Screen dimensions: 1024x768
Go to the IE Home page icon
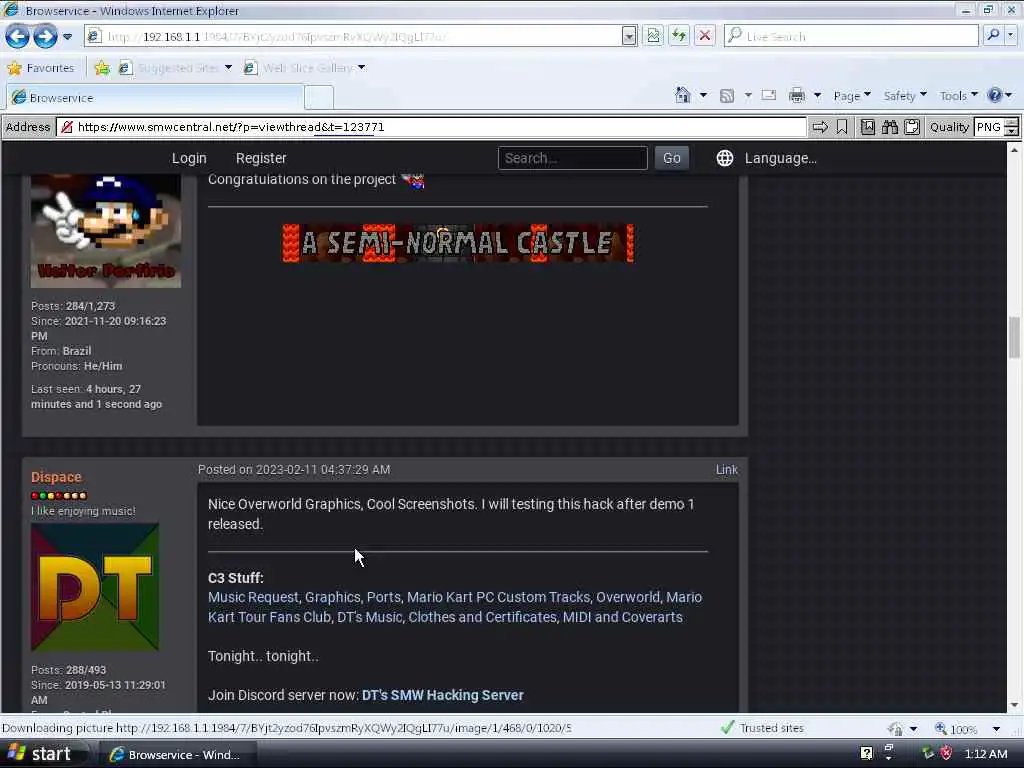(x=682, y=95)
